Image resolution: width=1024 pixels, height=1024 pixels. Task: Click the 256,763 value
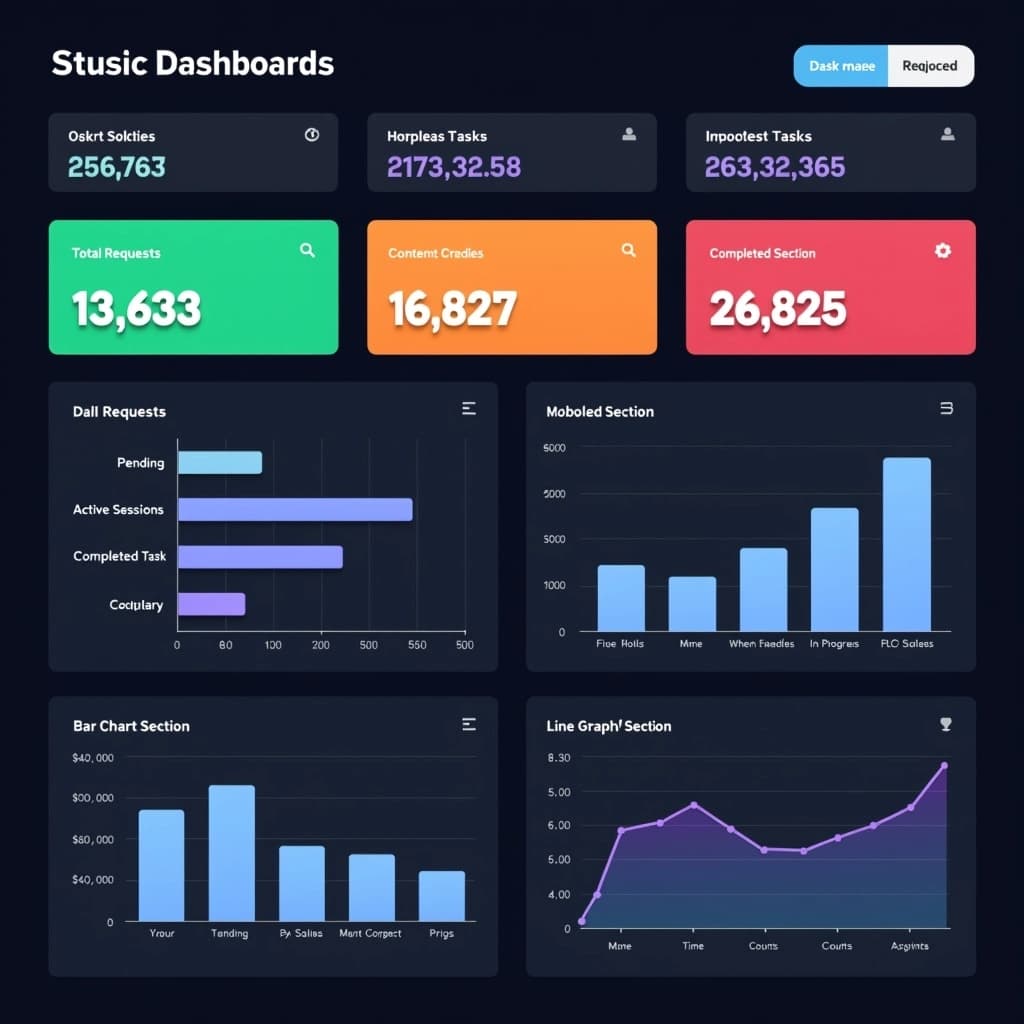click(x=117, y=167)
